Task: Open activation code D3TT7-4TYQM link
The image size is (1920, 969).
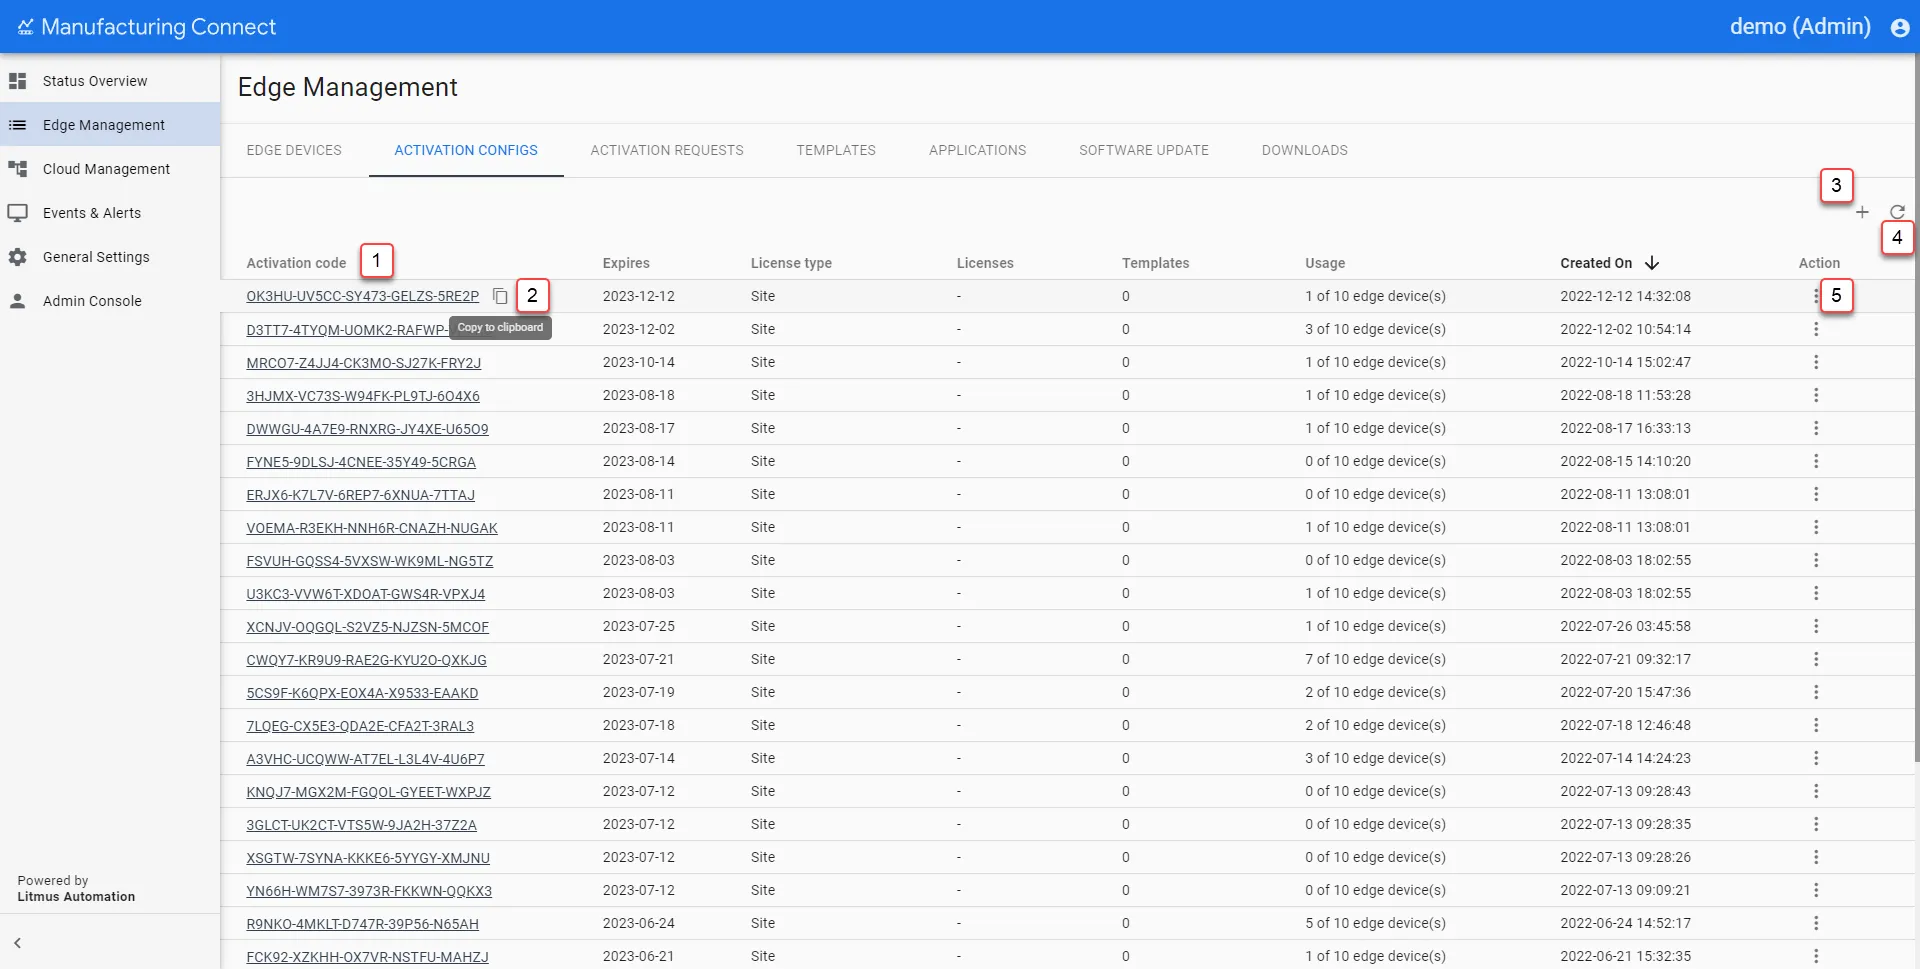Action: point(347,330)
